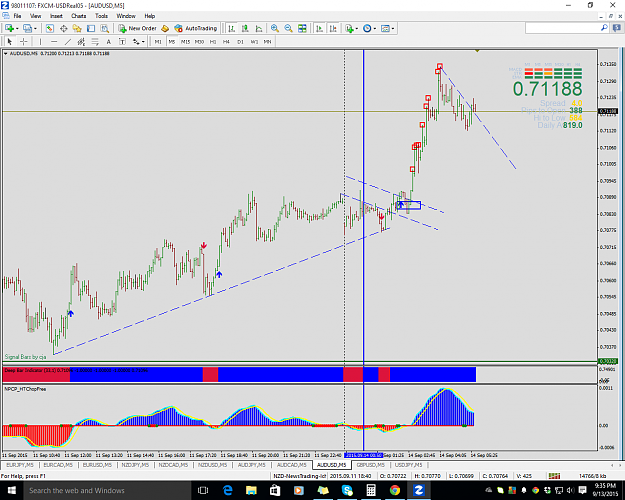Click the New Order button

point(138,28)
